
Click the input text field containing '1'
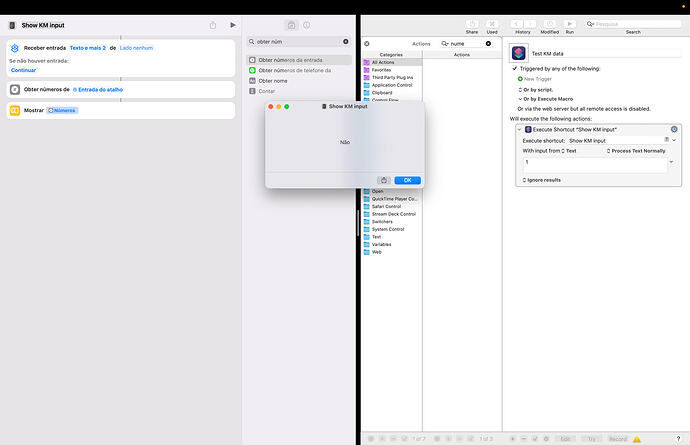595,165
